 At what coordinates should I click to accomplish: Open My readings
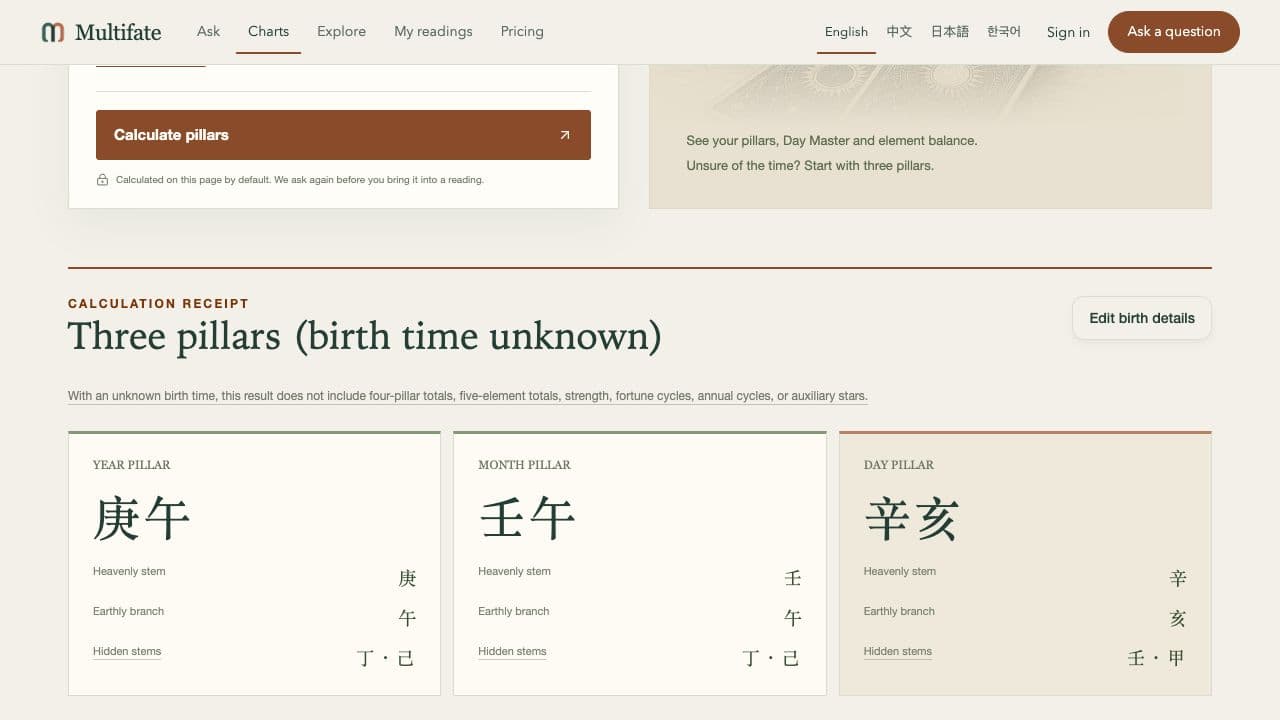[x=433, y=31]
